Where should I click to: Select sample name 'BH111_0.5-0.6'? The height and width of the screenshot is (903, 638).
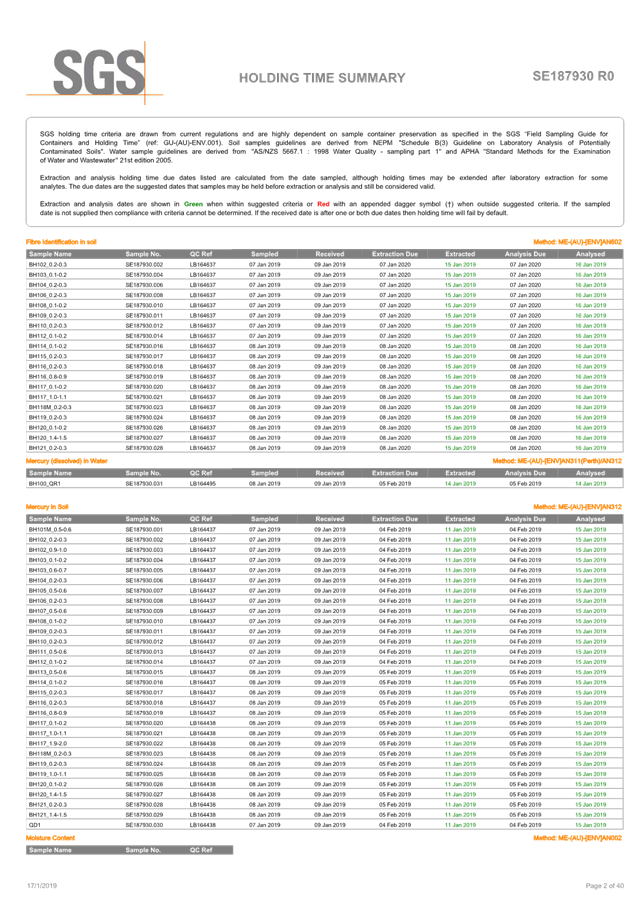[48, 652]
